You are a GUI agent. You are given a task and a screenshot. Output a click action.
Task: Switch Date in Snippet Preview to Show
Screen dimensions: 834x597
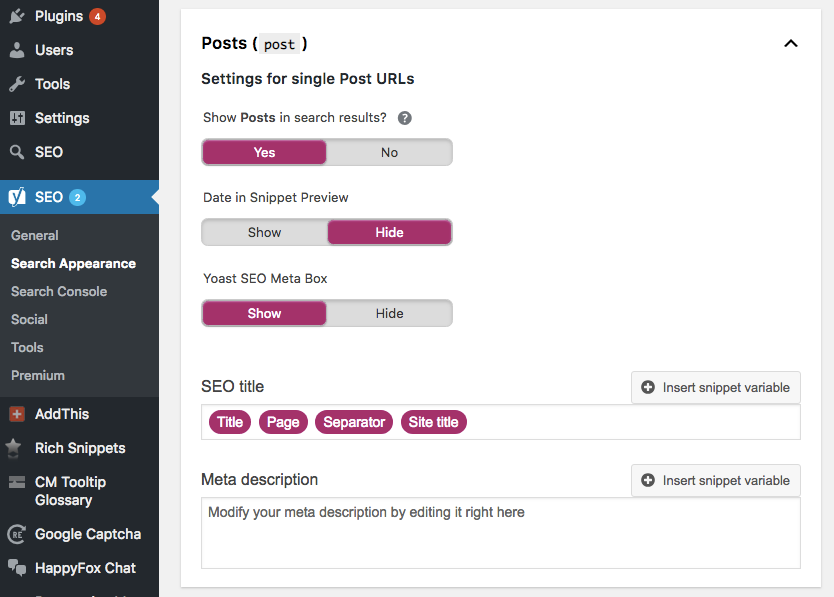pos(265,233)
